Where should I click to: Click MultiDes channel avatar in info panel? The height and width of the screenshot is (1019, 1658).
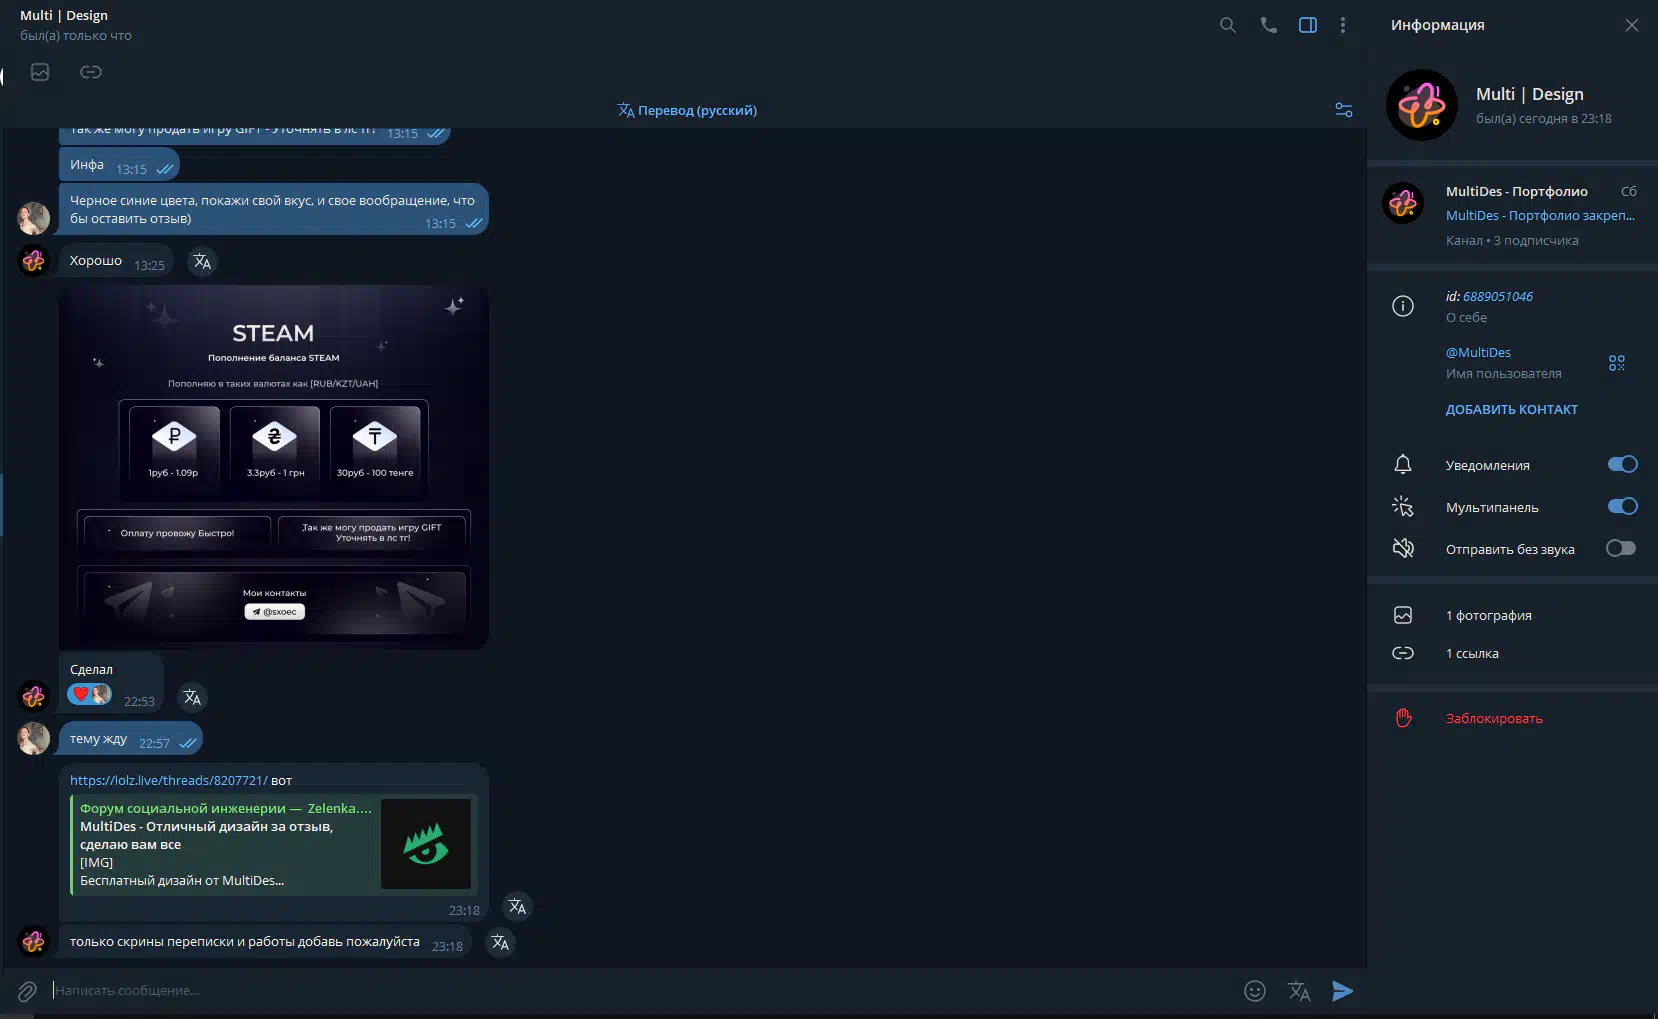(1402, 202)
